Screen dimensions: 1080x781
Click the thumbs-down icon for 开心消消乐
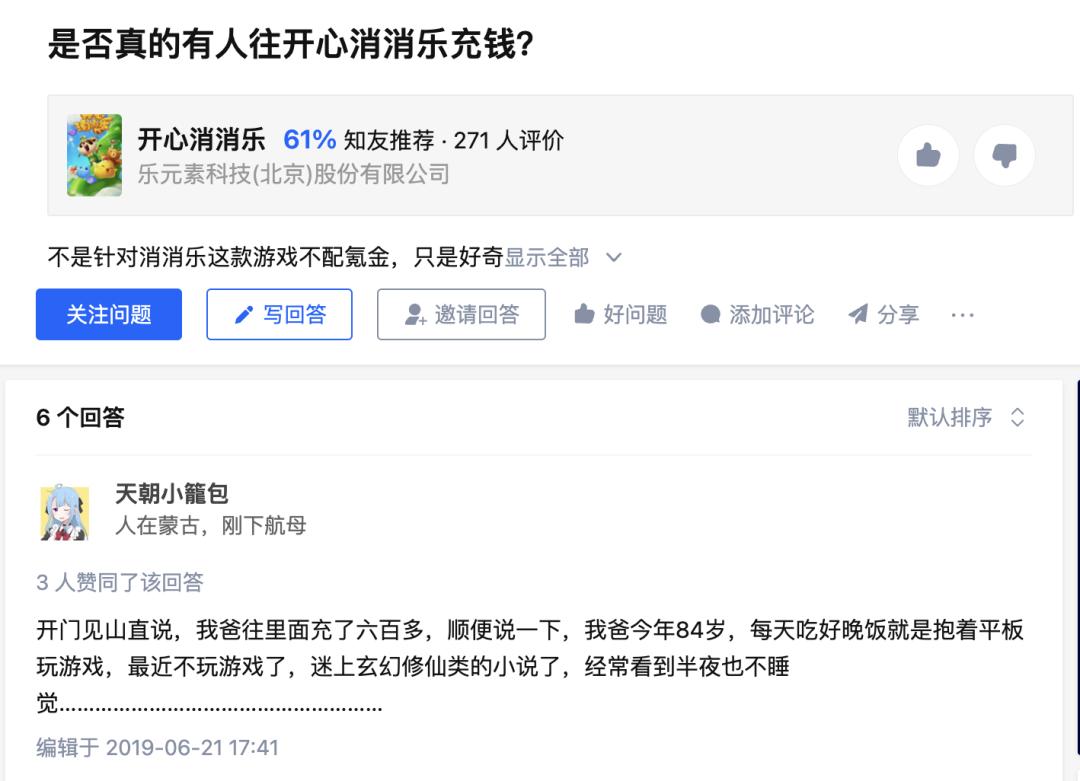coord(1004,155)
